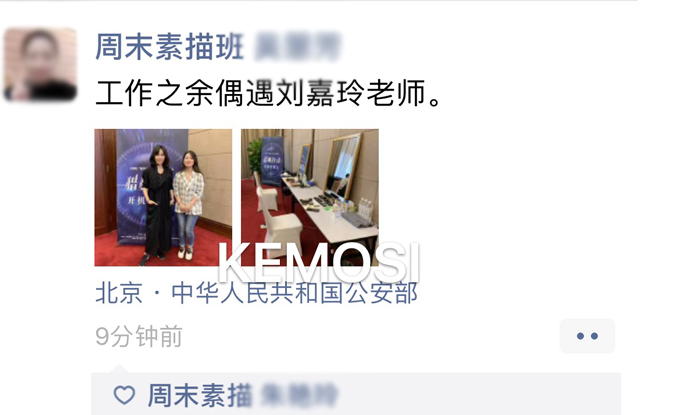Tap the heart like icon
Image resolution: width=673 pixels, height=415 pixels.
[x=124, y=394]
